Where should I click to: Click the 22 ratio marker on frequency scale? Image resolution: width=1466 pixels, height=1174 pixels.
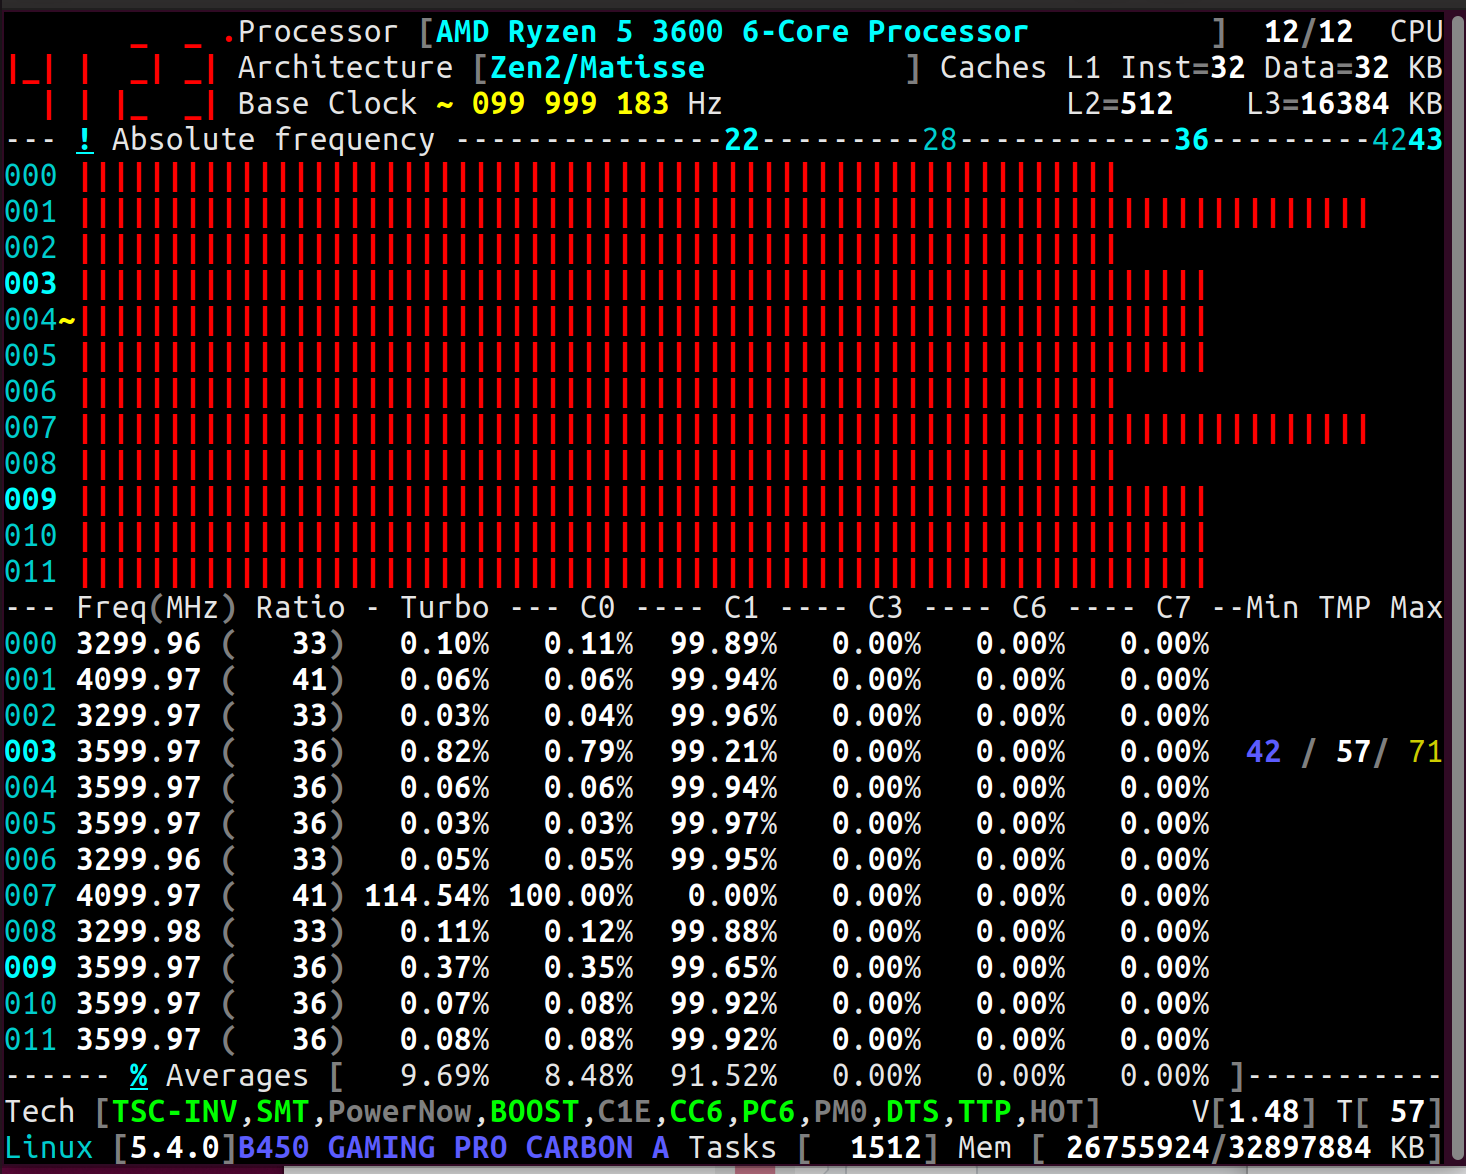[741, 140]
